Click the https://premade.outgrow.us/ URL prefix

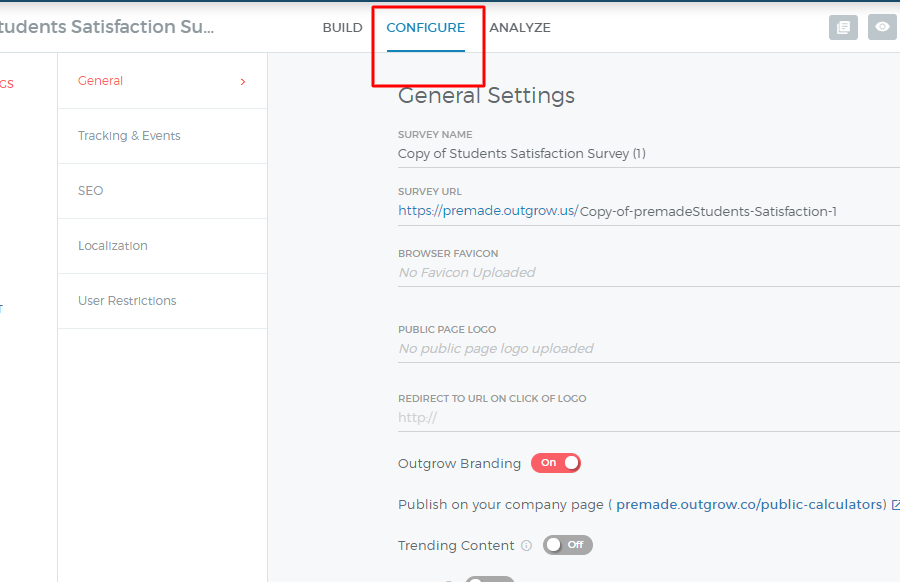pos(487,211)
